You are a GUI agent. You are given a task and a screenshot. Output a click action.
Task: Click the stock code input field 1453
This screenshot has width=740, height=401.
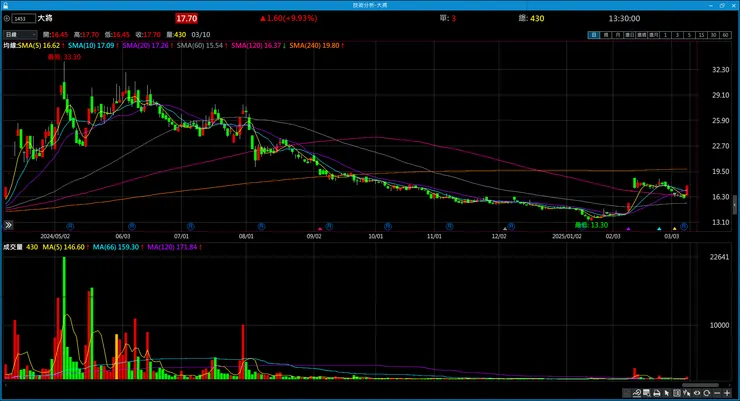24,19
